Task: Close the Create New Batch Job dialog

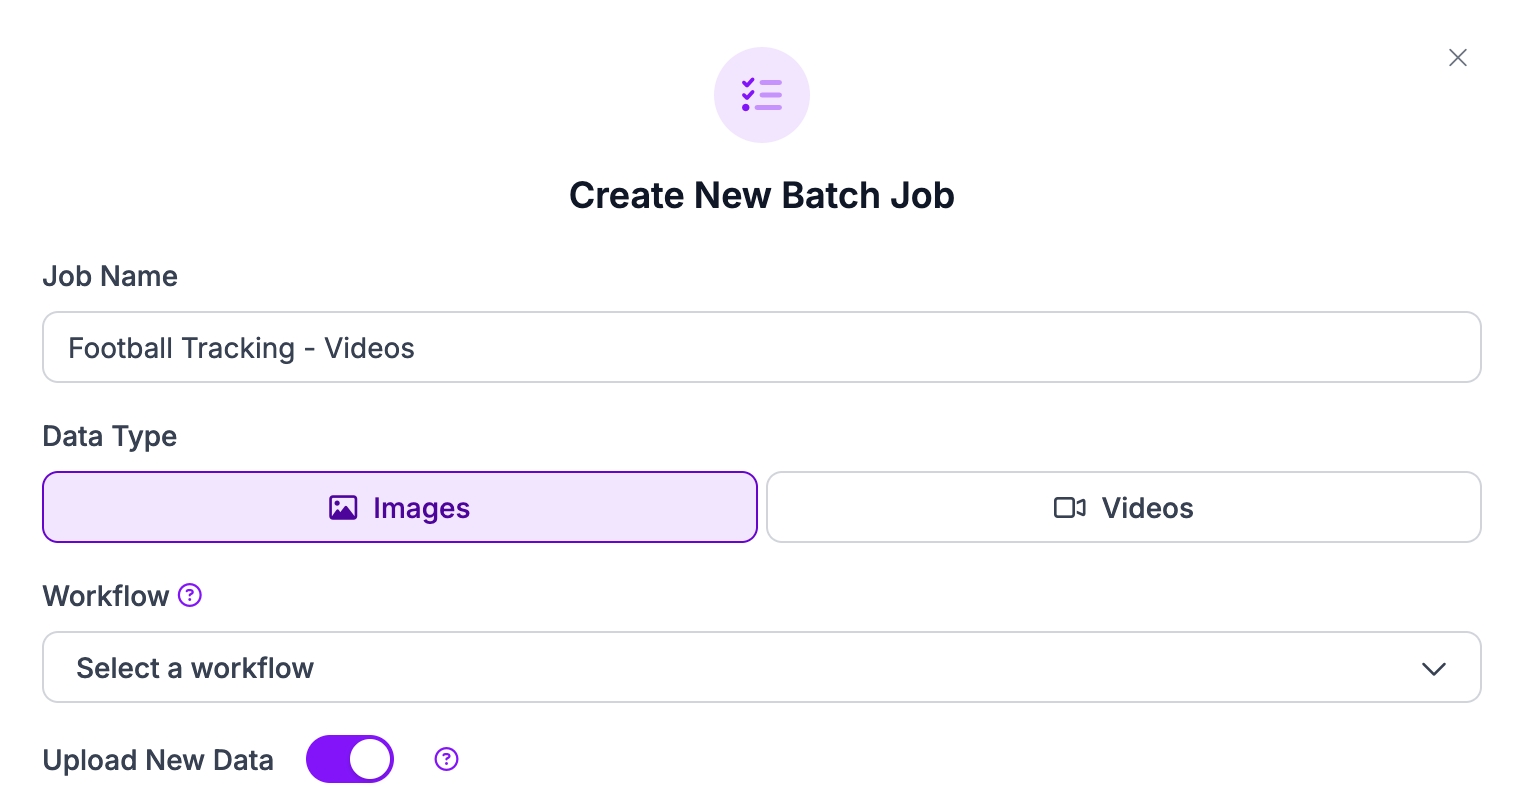Action: pyautogui.click(x=1457, y=58)
